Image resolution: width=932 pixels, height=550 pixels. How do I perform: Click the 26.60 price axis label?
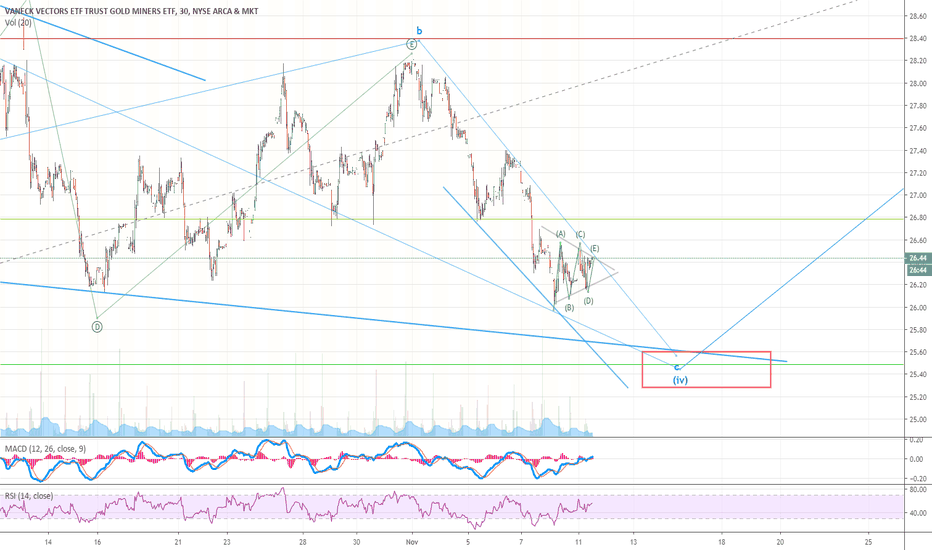click(x=918, y=240)
